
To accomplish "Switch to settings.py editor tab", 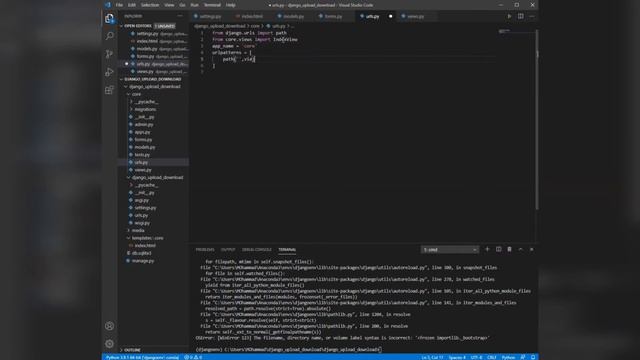I will [210, 16].
